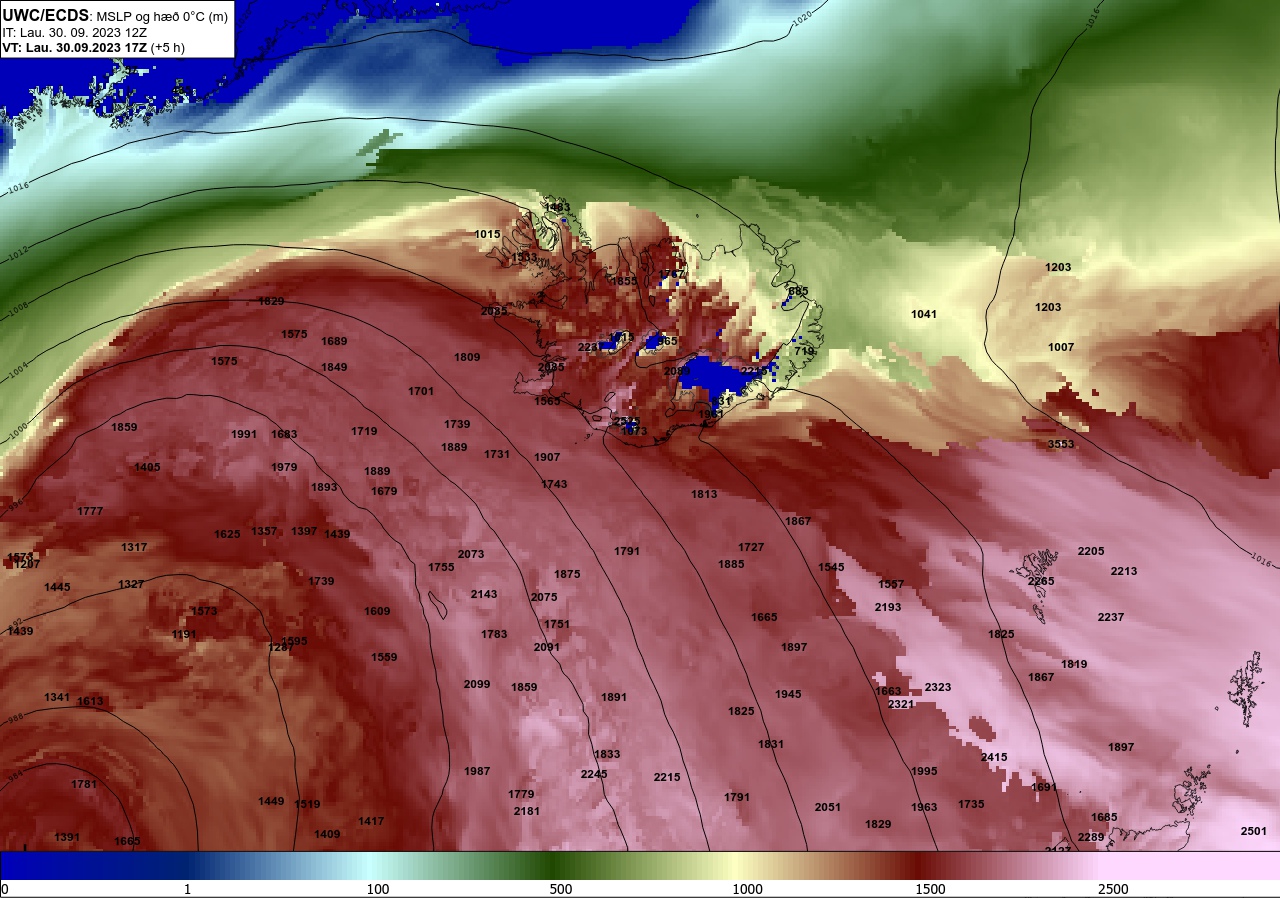
Task: Click the map value "2213"
Action: [x=1124, y=571]
